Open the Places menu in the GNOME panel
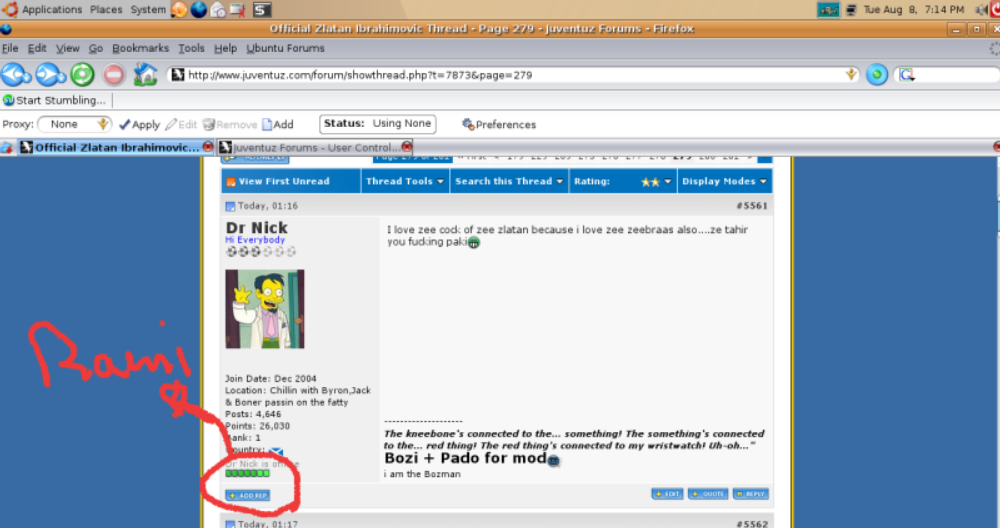Screen dimensions: 1000x528 (106, 10)
